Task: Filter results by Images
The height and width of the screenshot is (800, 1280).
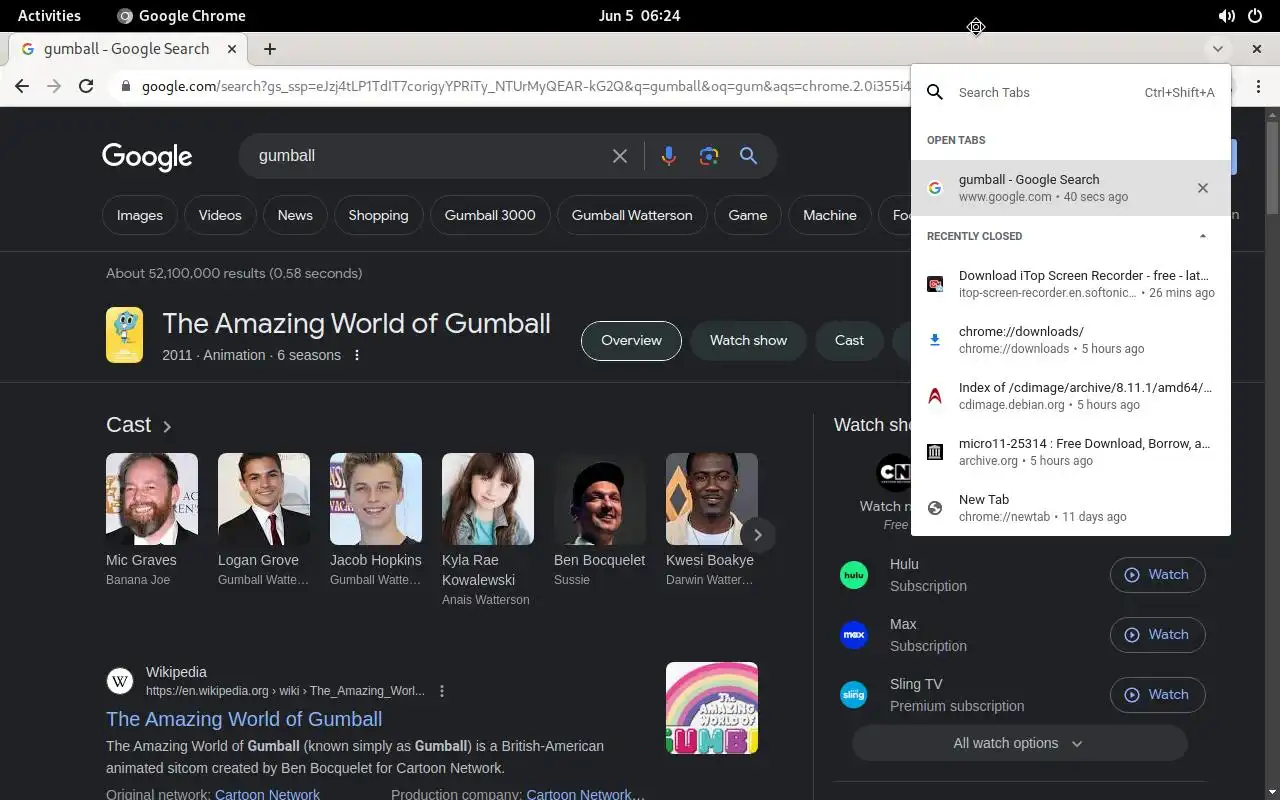Action: (140, 215)
